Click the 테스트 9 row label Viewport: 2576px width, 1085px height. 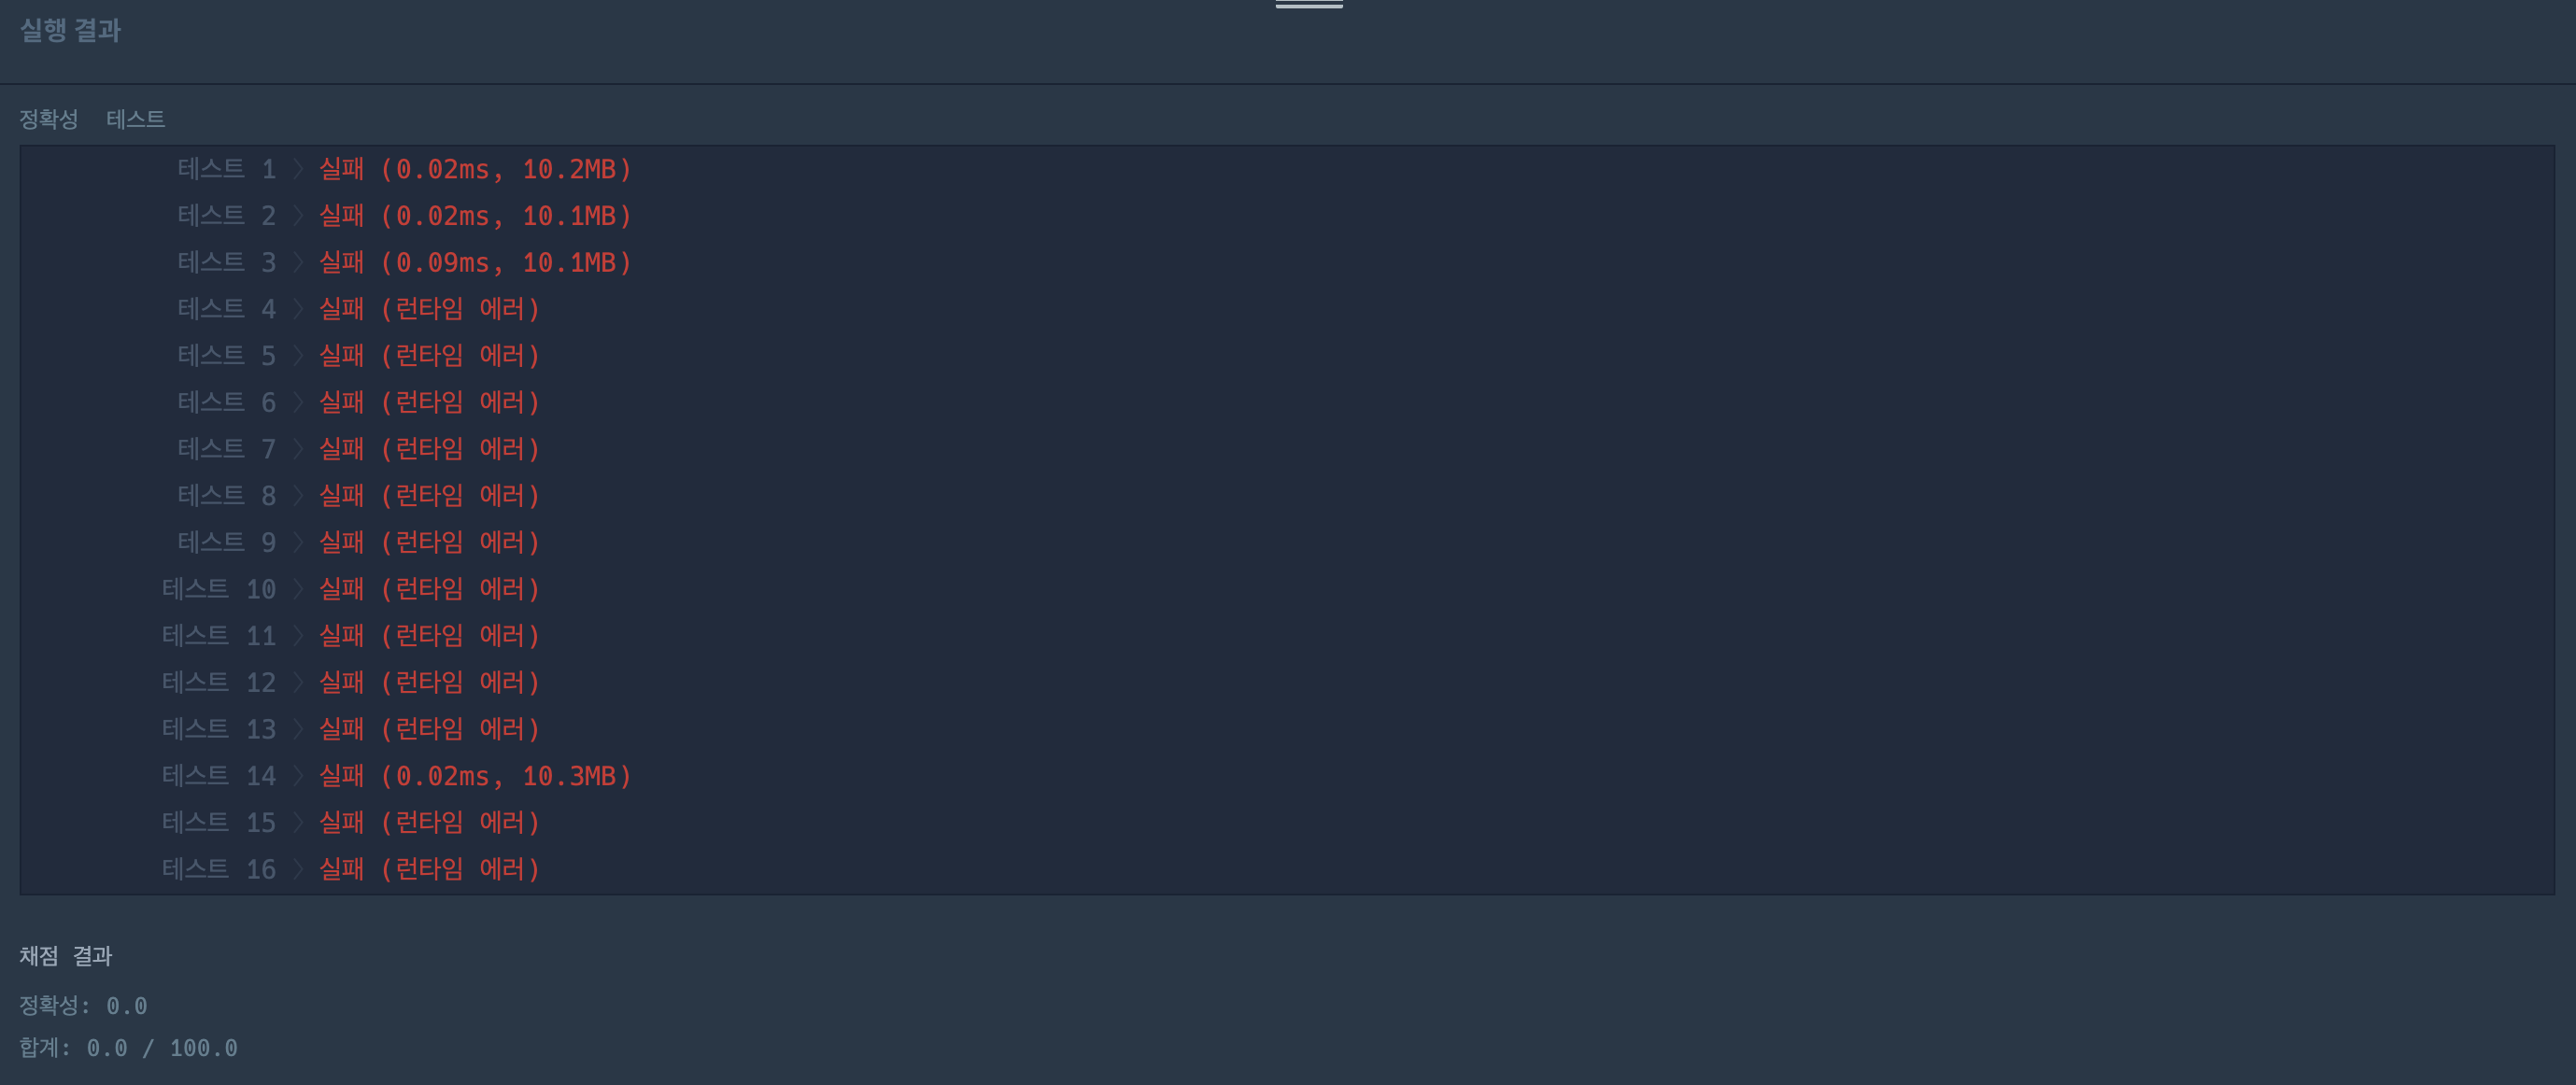click(x=226, y=542)
